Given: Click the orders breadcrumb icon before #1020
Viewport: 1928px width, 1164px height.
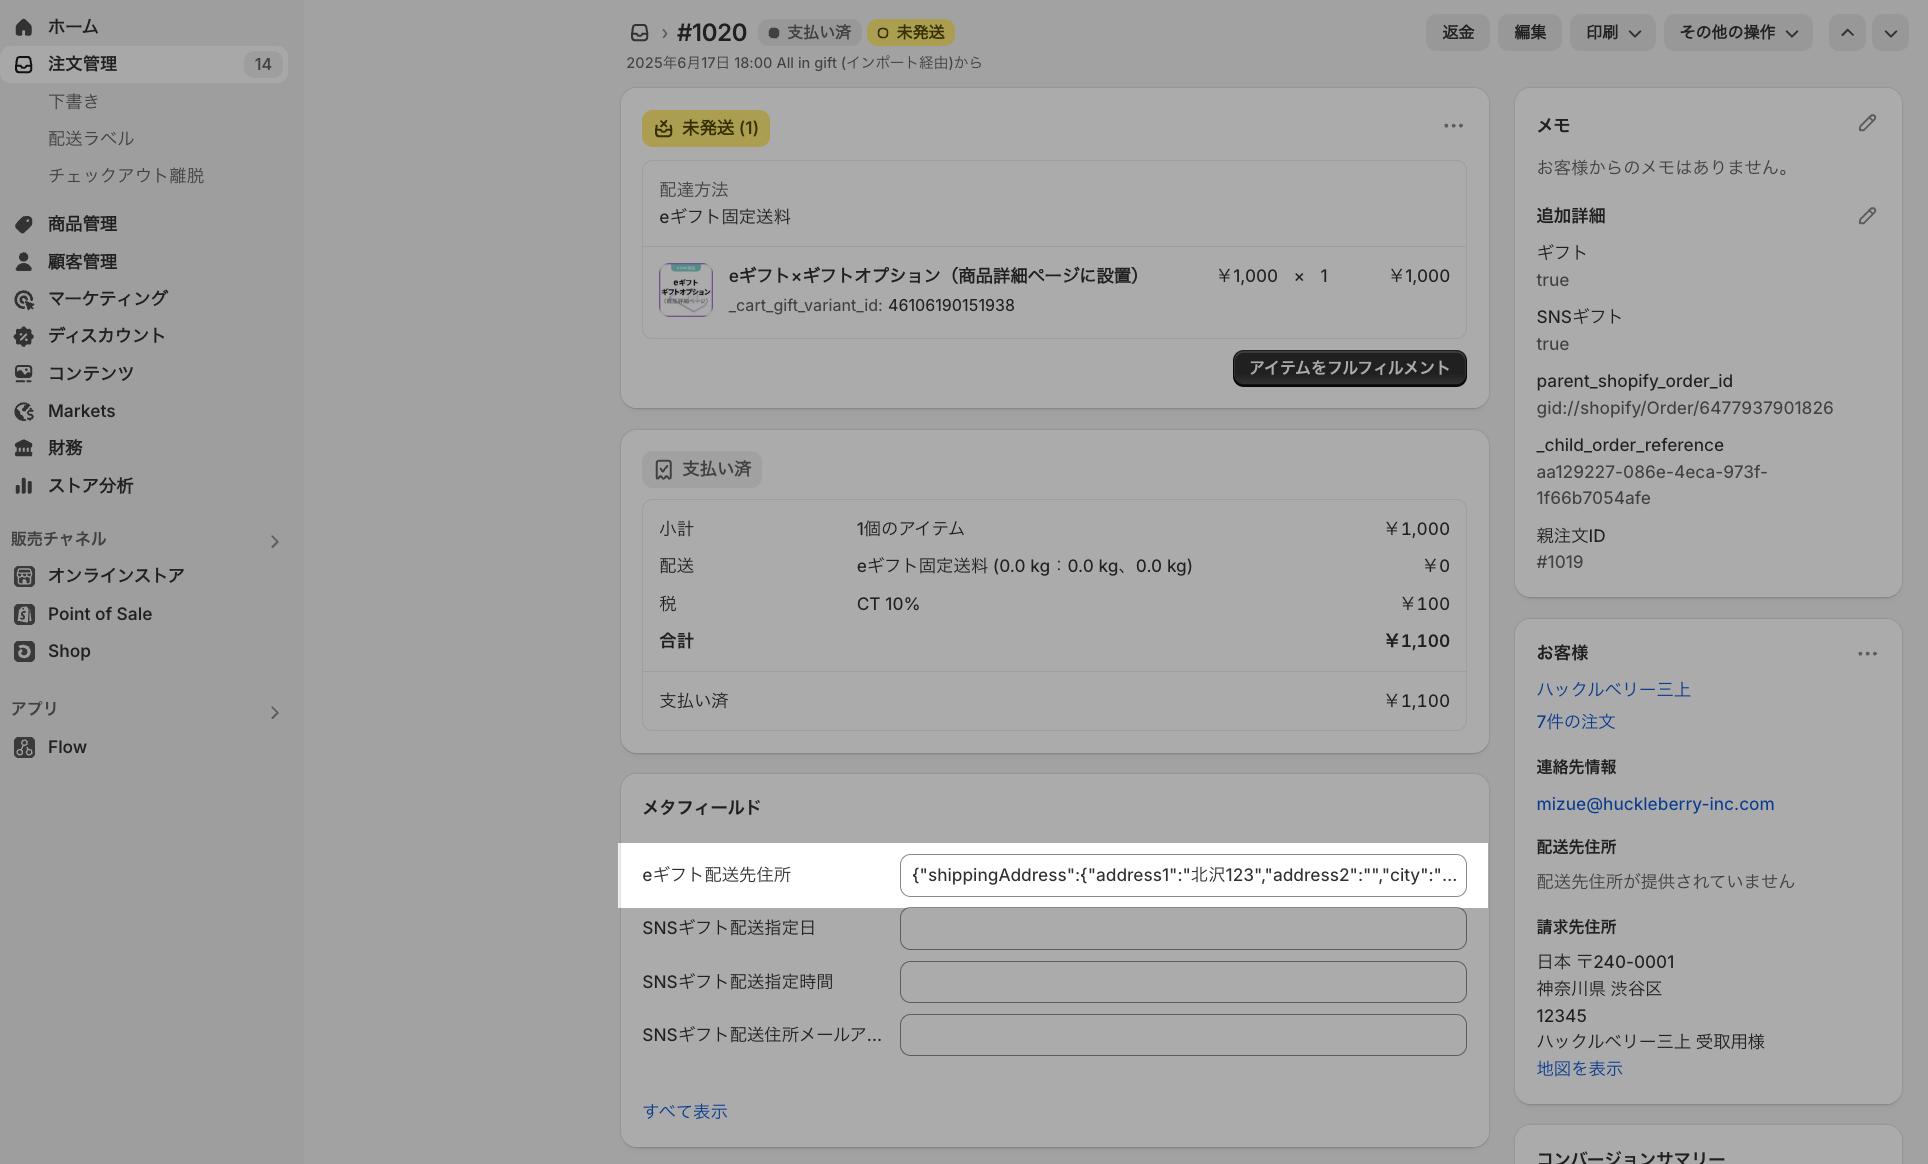Looking at the screenshot, I should click(640, 33).
